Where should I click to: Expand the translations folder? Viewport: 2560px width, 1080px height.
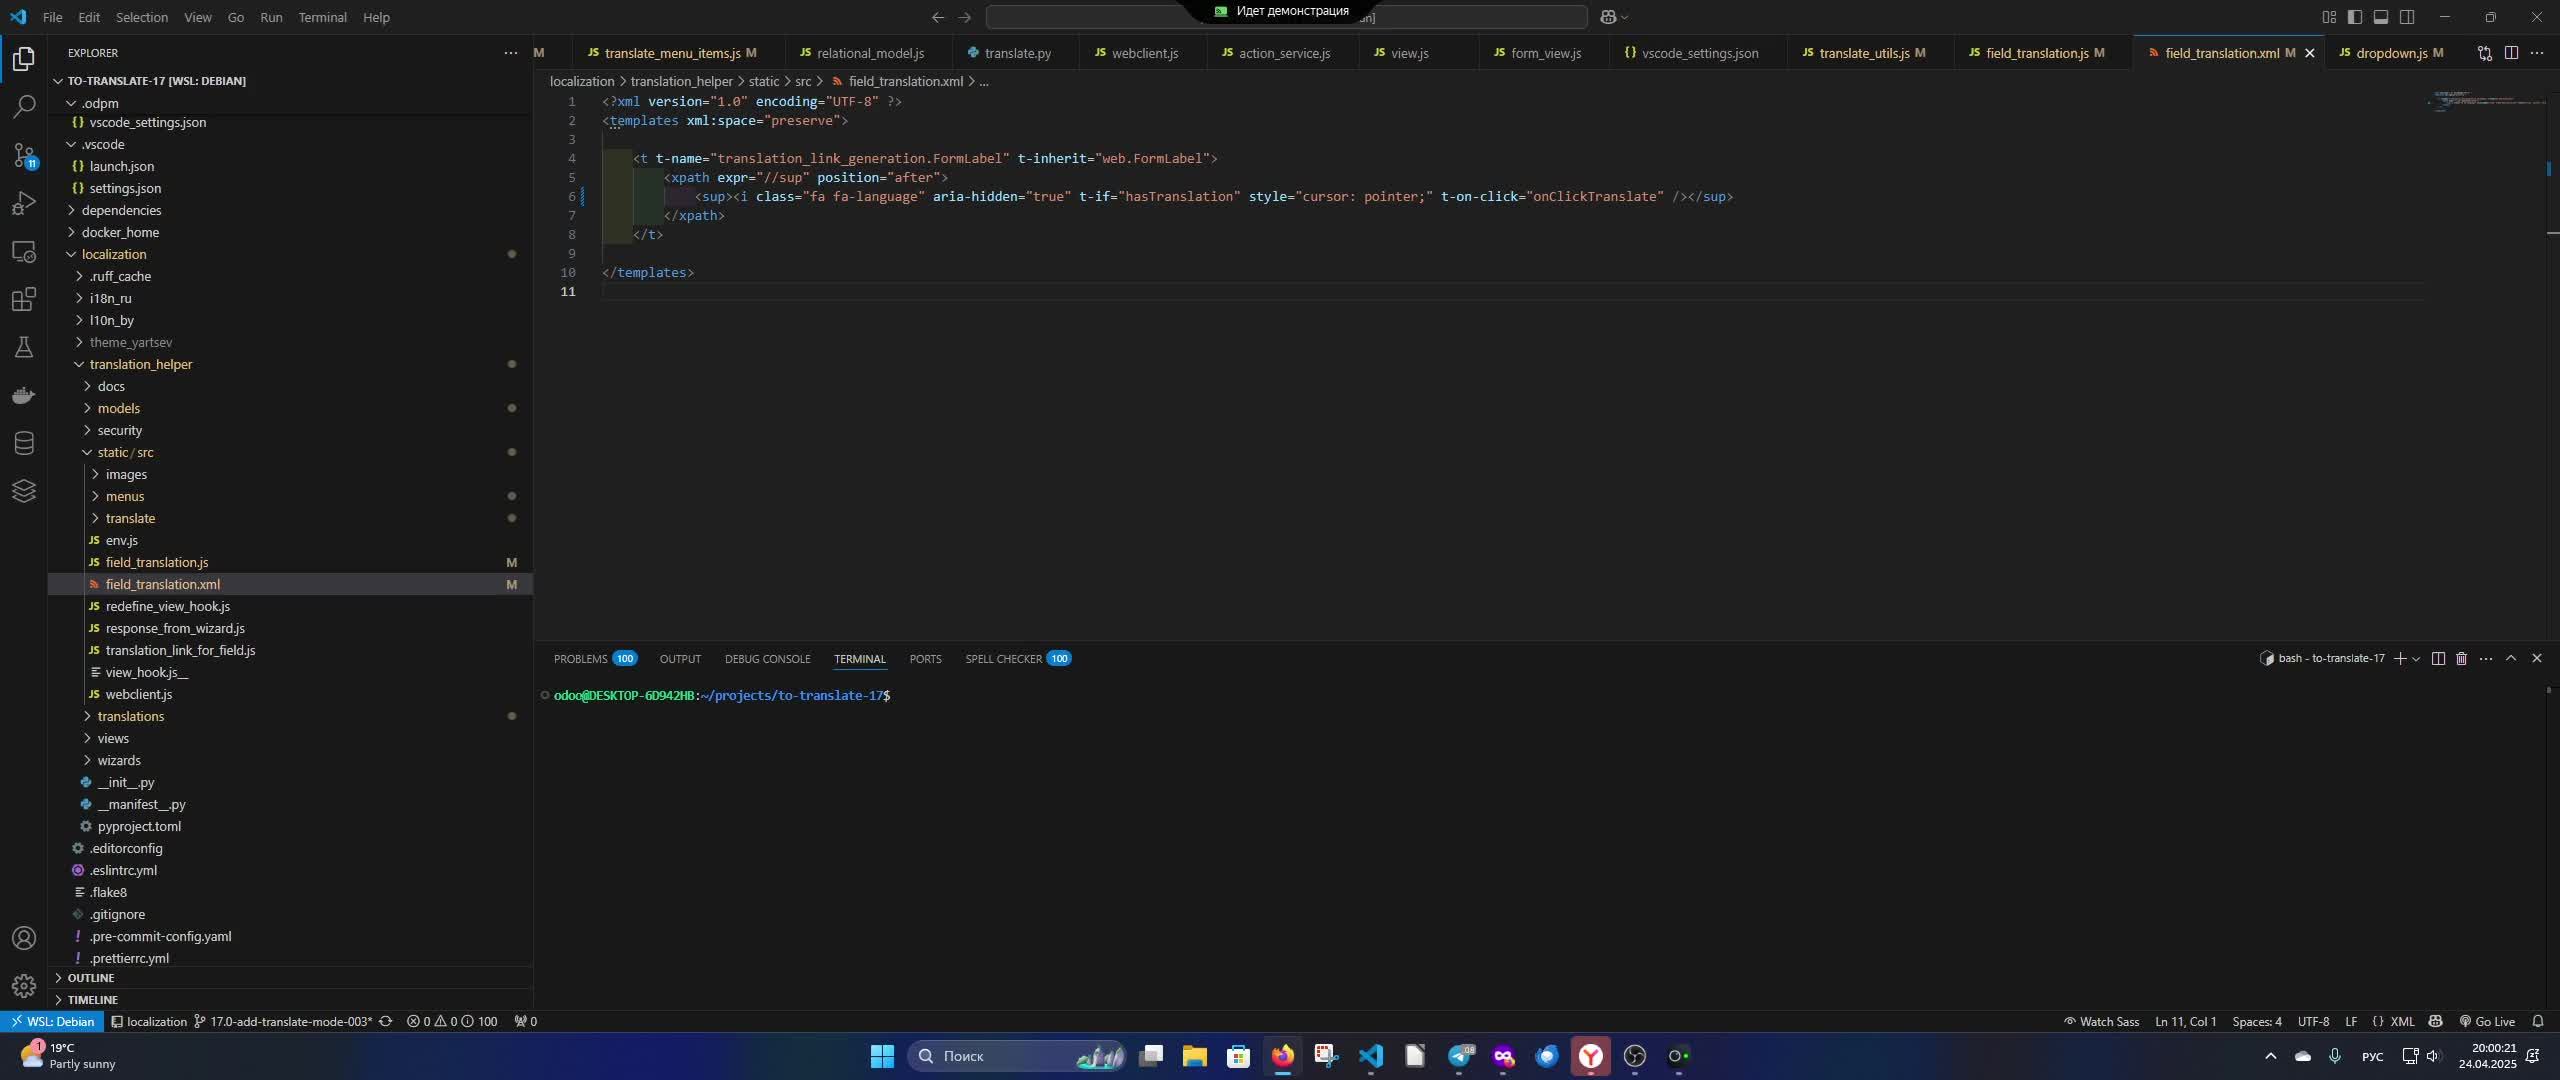130,716
